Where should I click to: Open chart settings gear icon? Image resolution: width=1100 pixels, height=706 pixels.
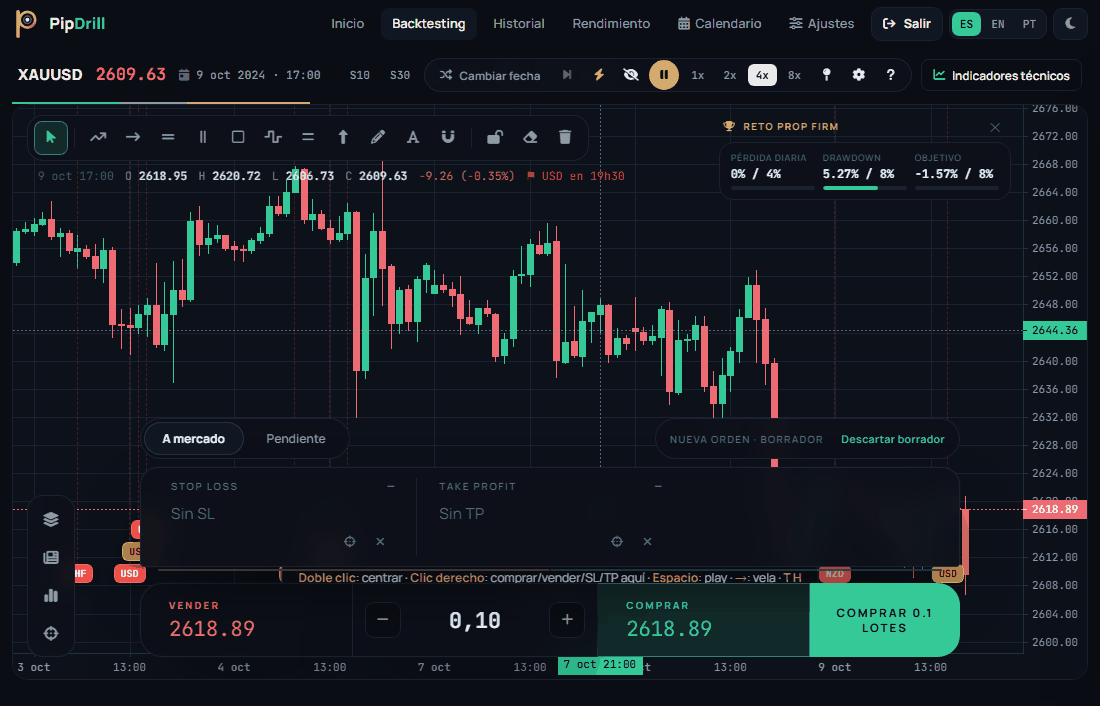coord(859,75)
